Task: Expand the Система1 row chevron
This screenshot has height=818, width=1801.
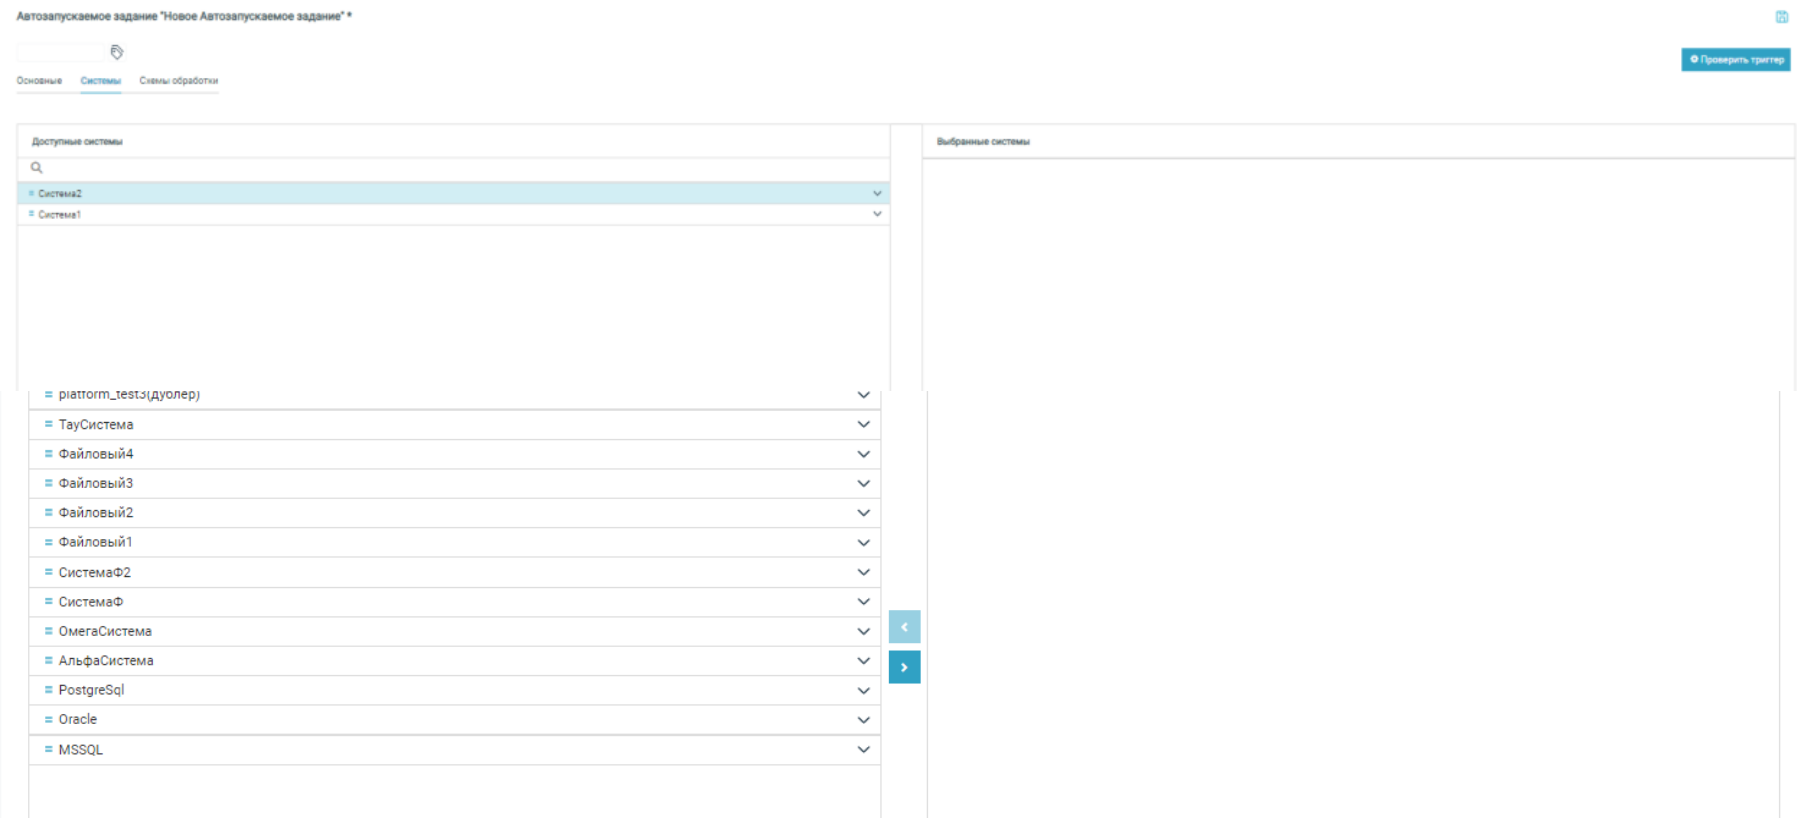Action: coord(877,214)
